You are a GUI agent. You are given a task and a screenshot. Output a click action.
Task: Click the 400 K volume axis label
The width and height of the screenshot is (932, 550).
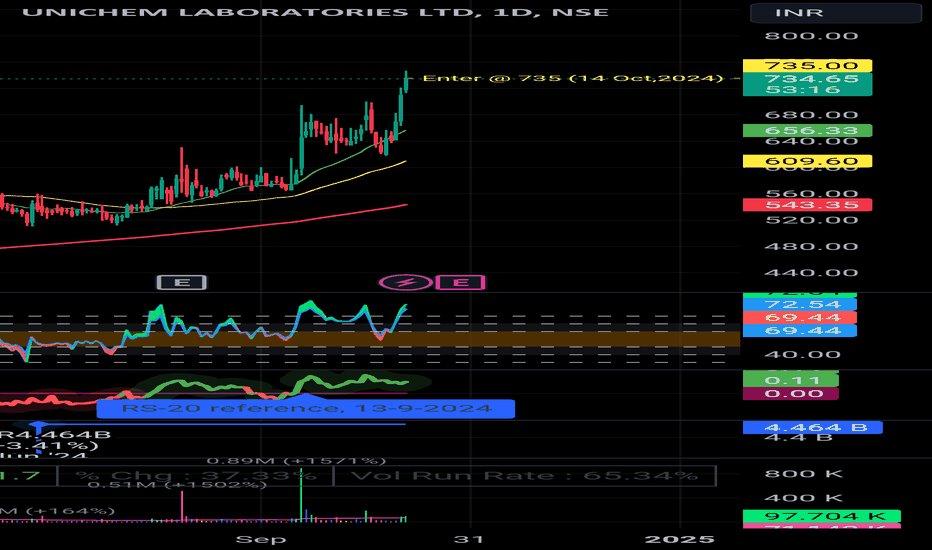coord(804,498)
